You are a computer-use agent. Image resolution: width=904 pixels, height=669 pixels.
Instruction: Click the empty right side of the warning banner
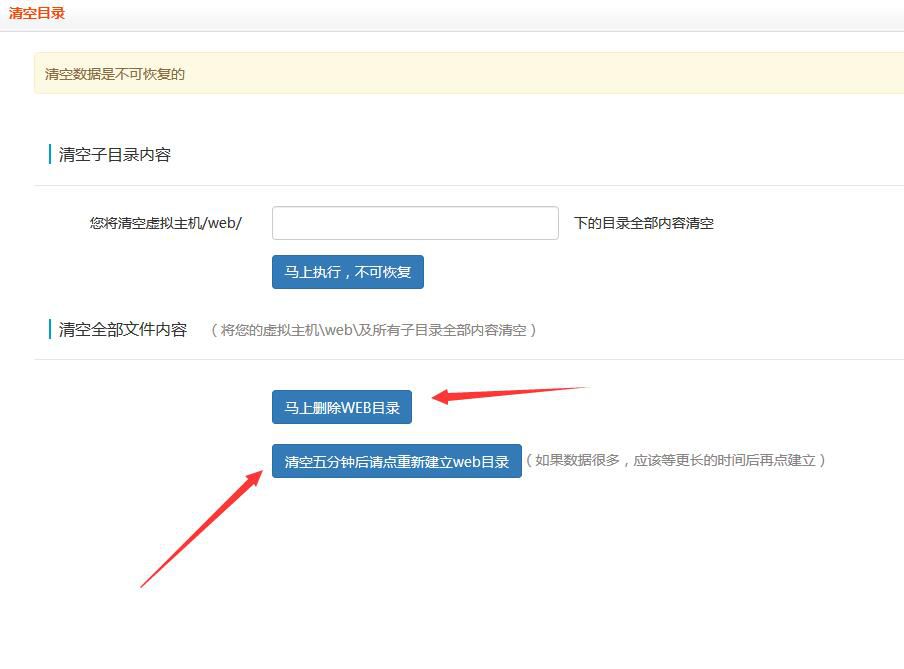coord(700,74)
